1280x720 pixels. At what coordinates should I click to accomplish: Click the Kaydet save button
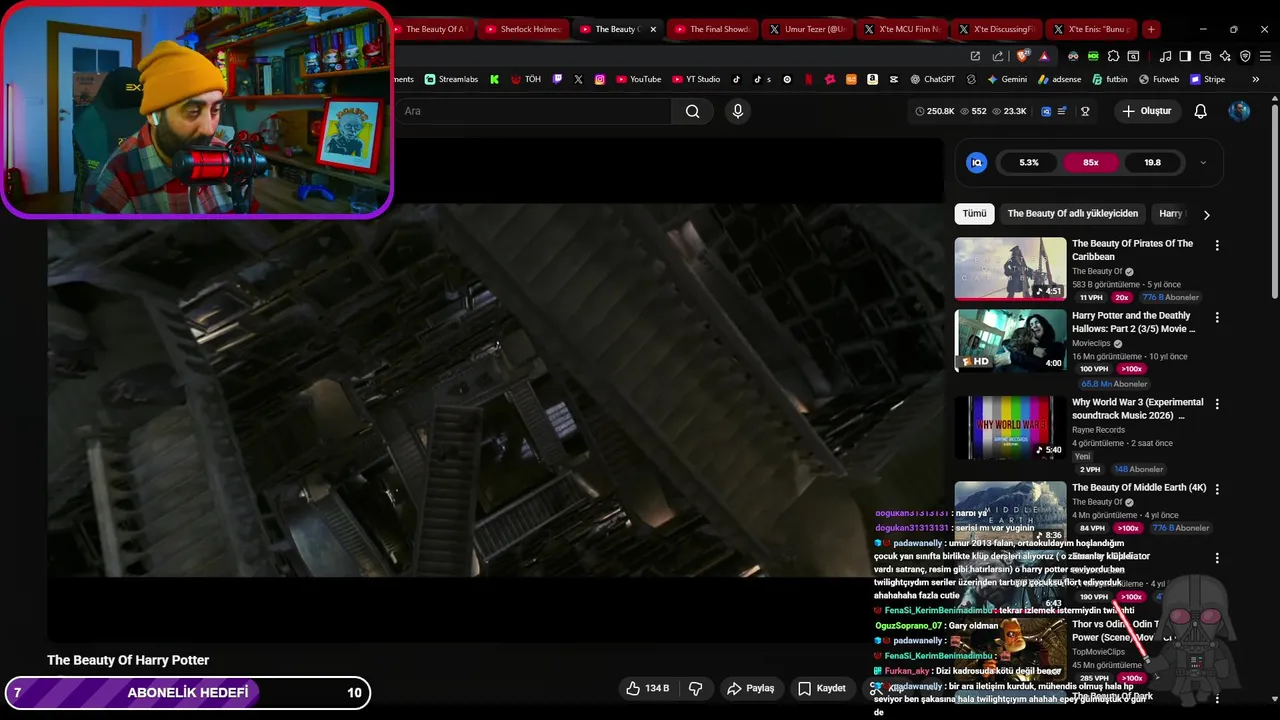[x=822, y=688]
